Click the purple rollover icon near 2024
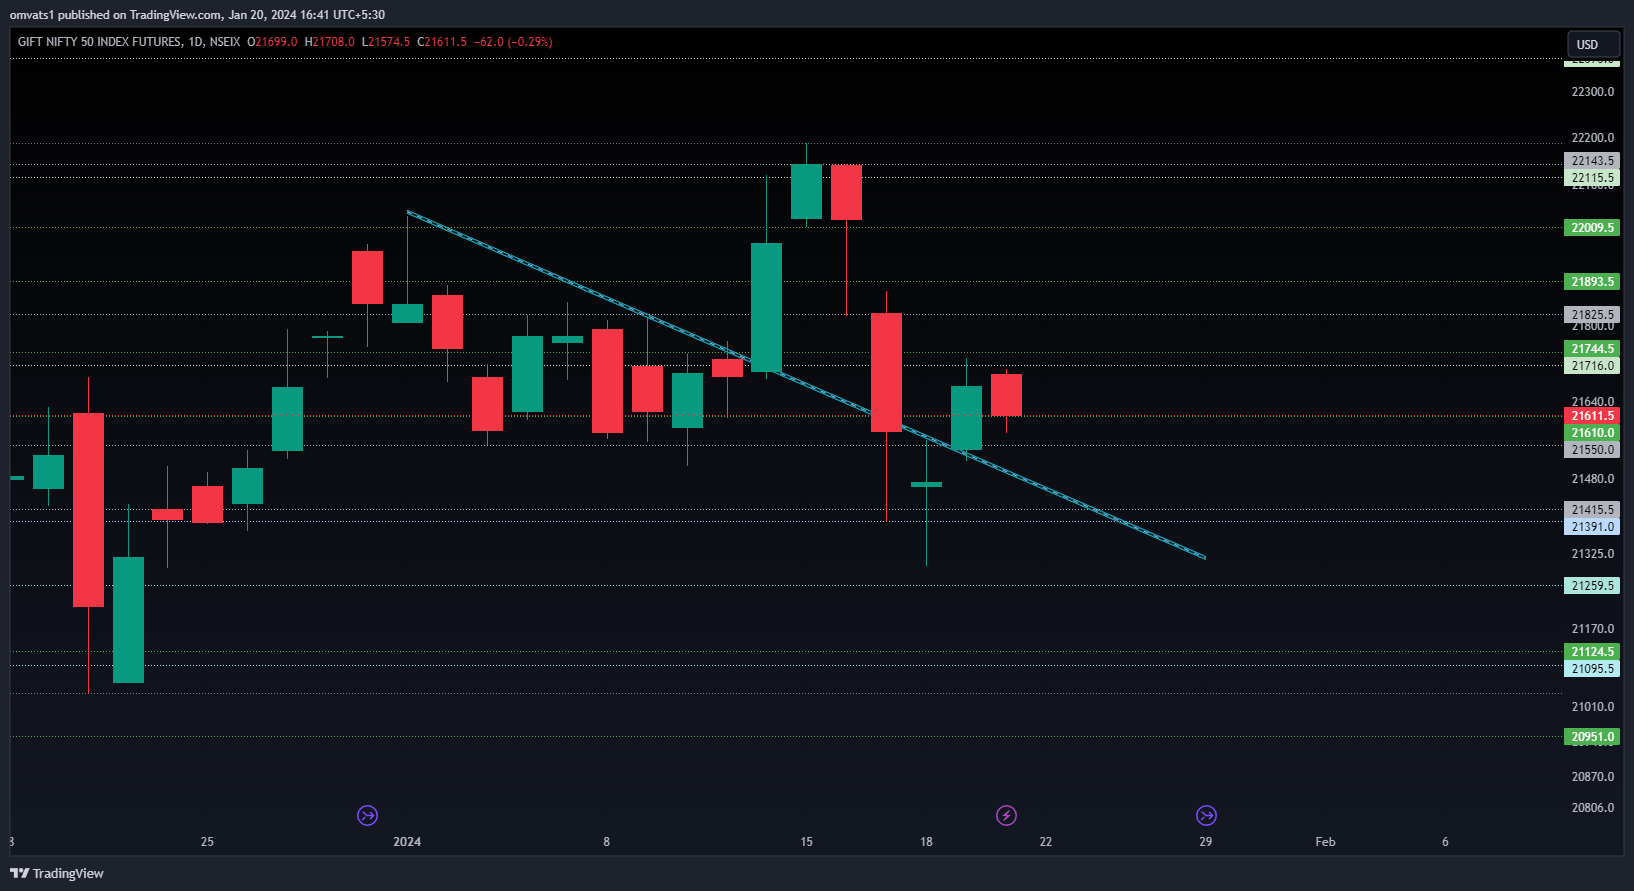Viewport: 1634px width, 891px height. coord(368,816)
